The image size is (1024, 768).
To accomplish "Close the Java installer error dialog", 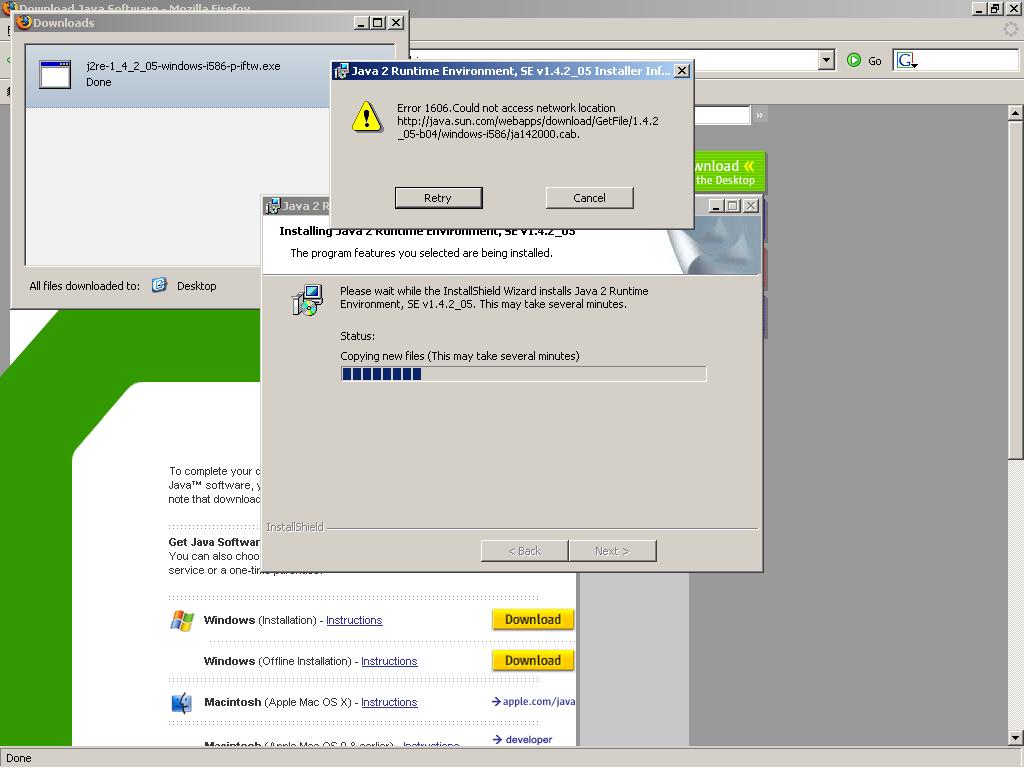I will (x=681, y=71).
